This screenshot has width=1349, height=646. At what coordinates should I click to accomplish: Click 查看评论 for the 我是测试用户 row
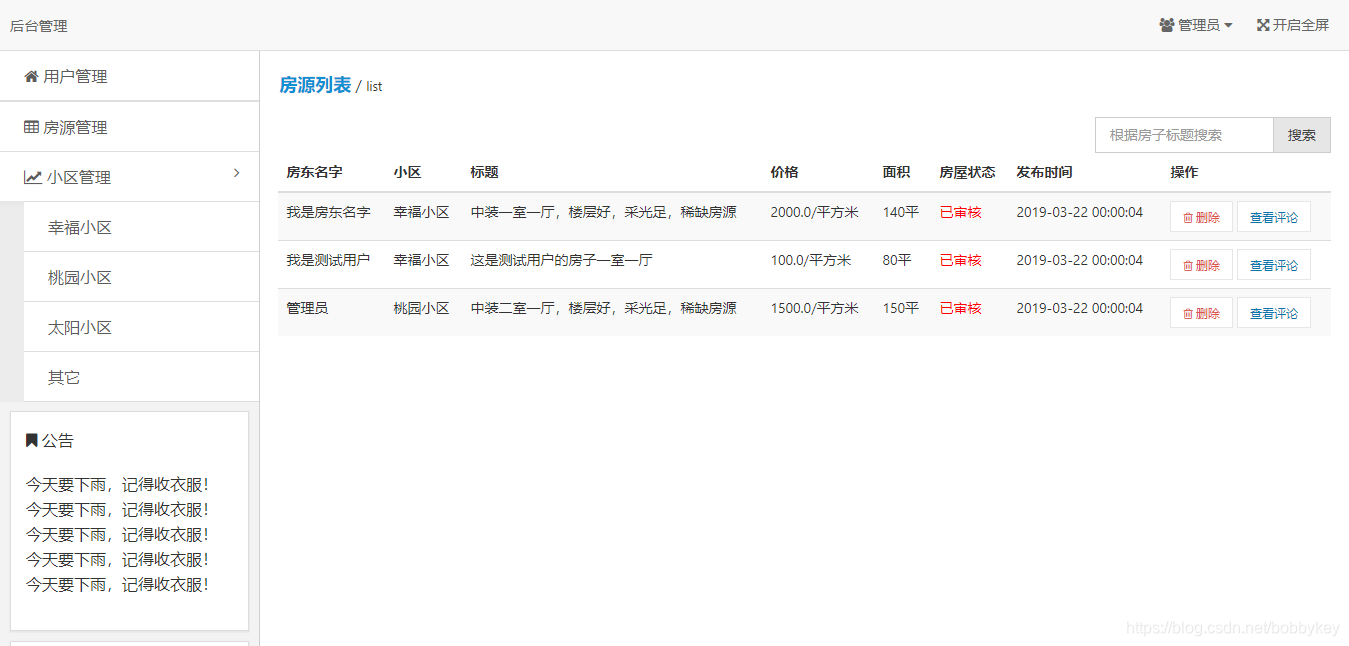coord(1274,265)
